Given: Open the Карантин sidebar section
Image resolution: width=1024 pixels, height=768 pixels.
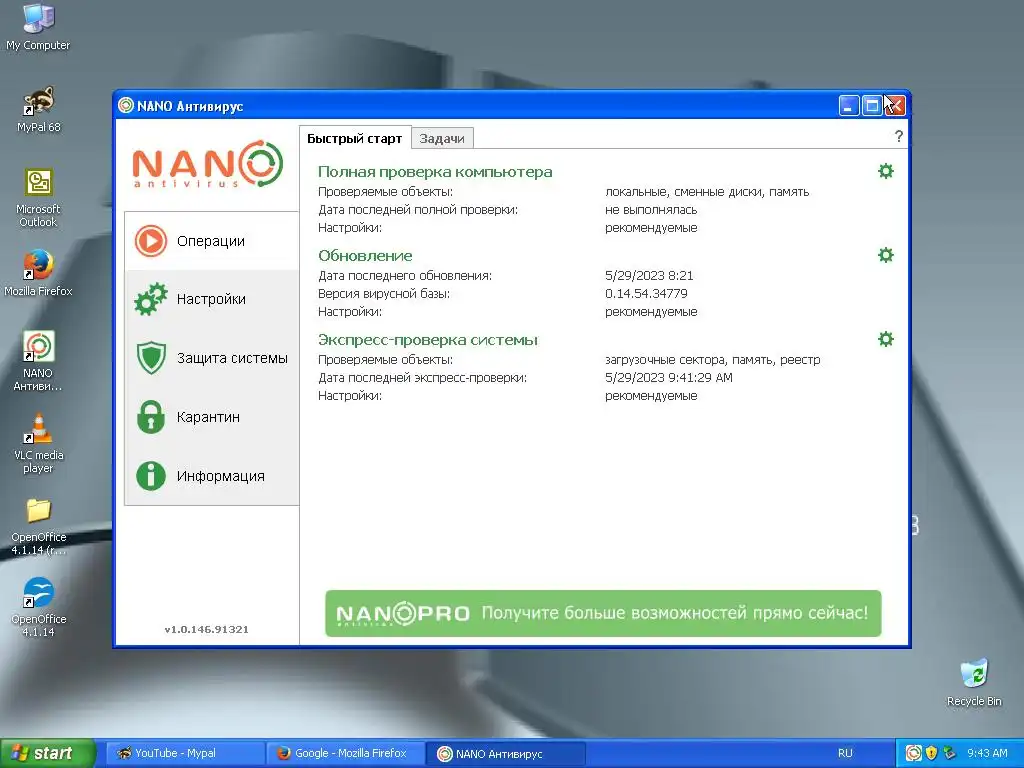Looking at the screenshot, I should pos(212,417).
